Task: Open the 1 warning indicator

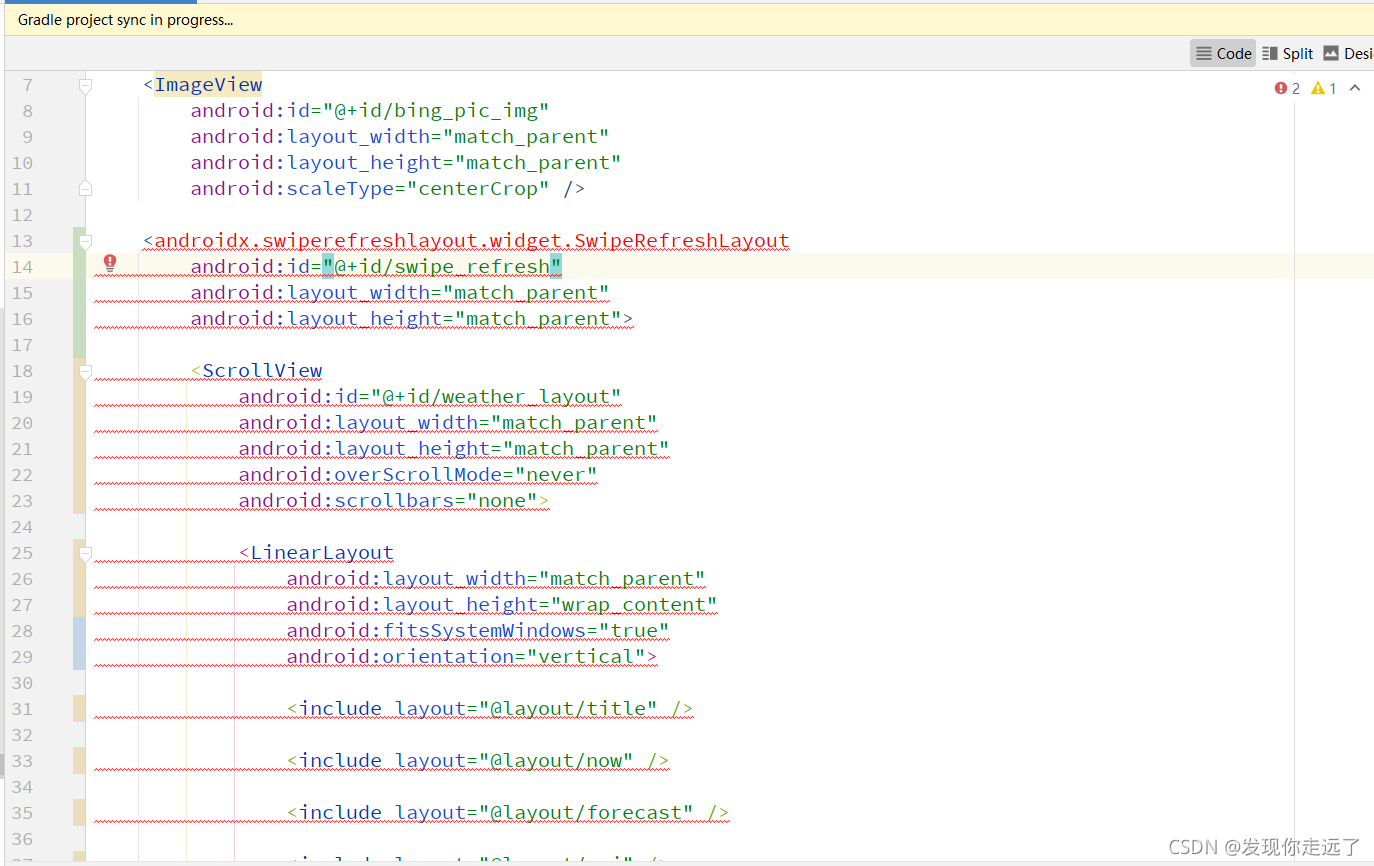Action: (x=1324, y=88)
